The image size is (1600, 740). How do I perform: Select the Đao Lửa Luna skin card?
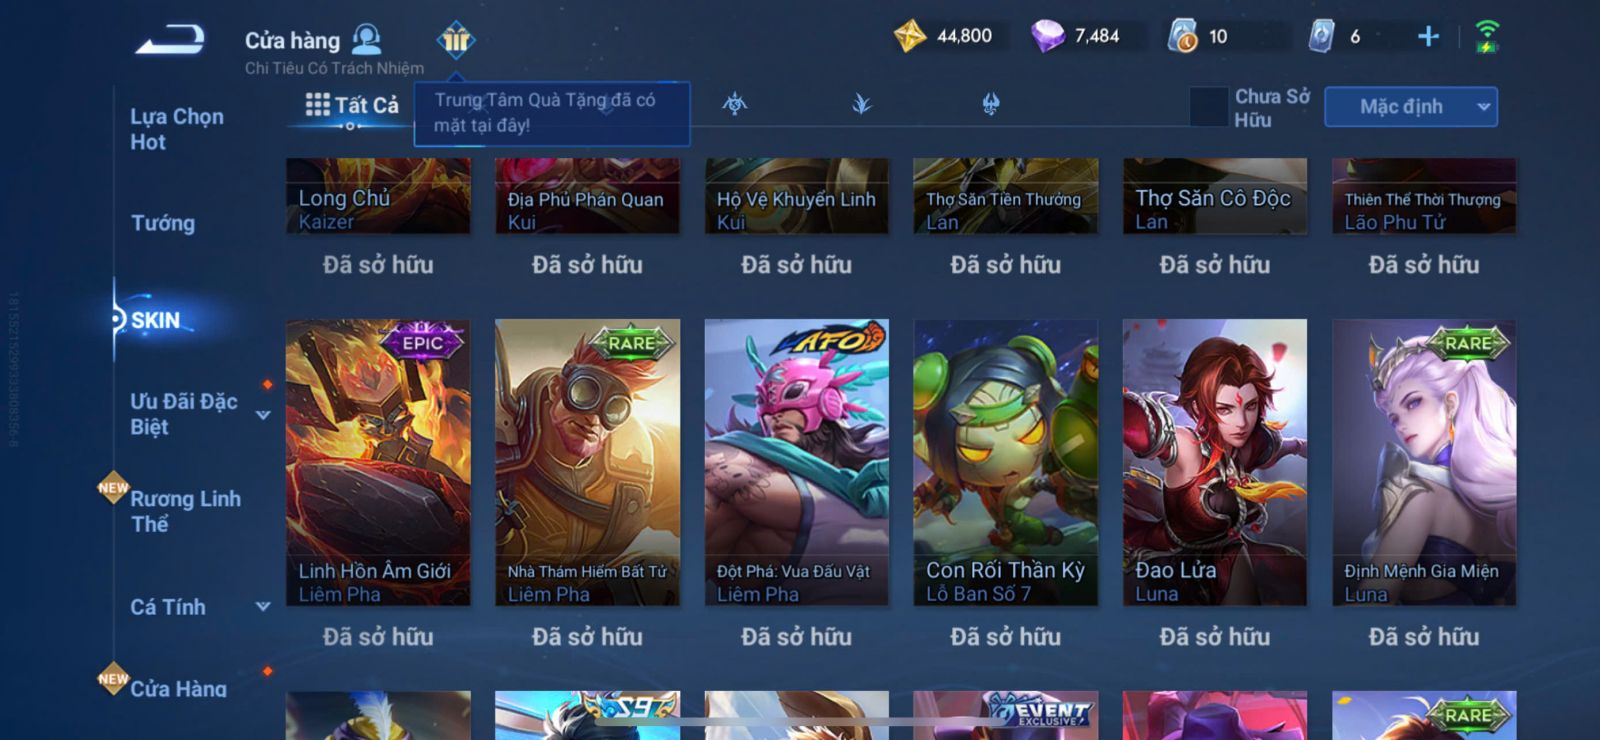click(1214, 462)
